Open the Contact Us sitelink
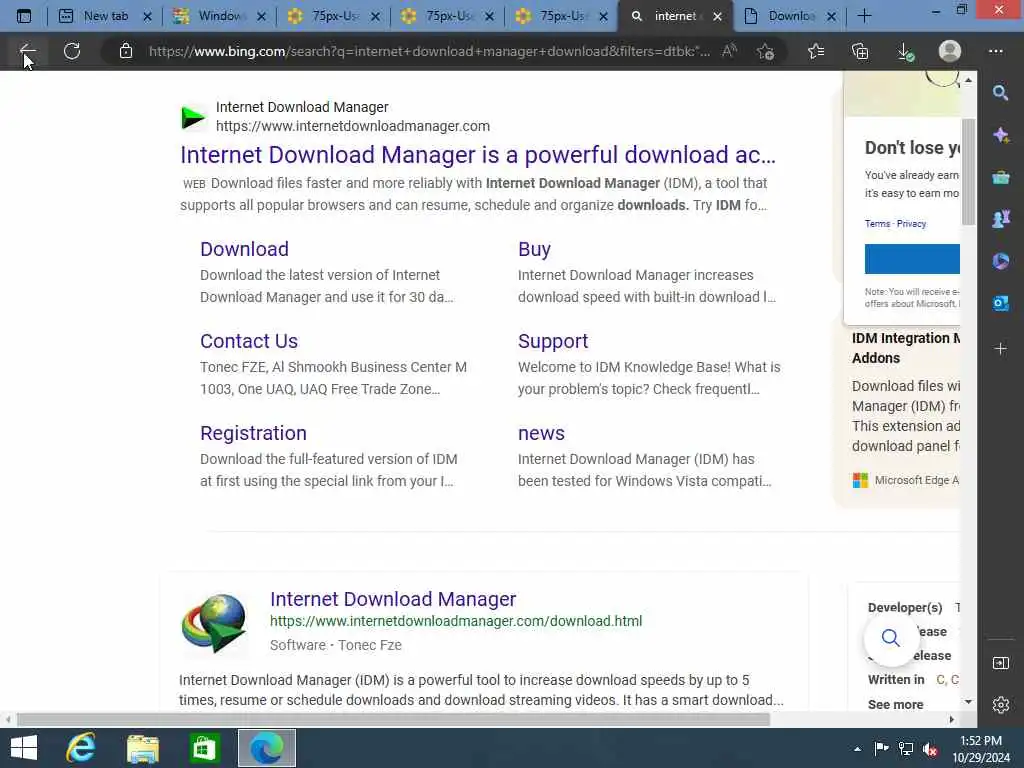The image size is (1024, 768). coord(249,341)
